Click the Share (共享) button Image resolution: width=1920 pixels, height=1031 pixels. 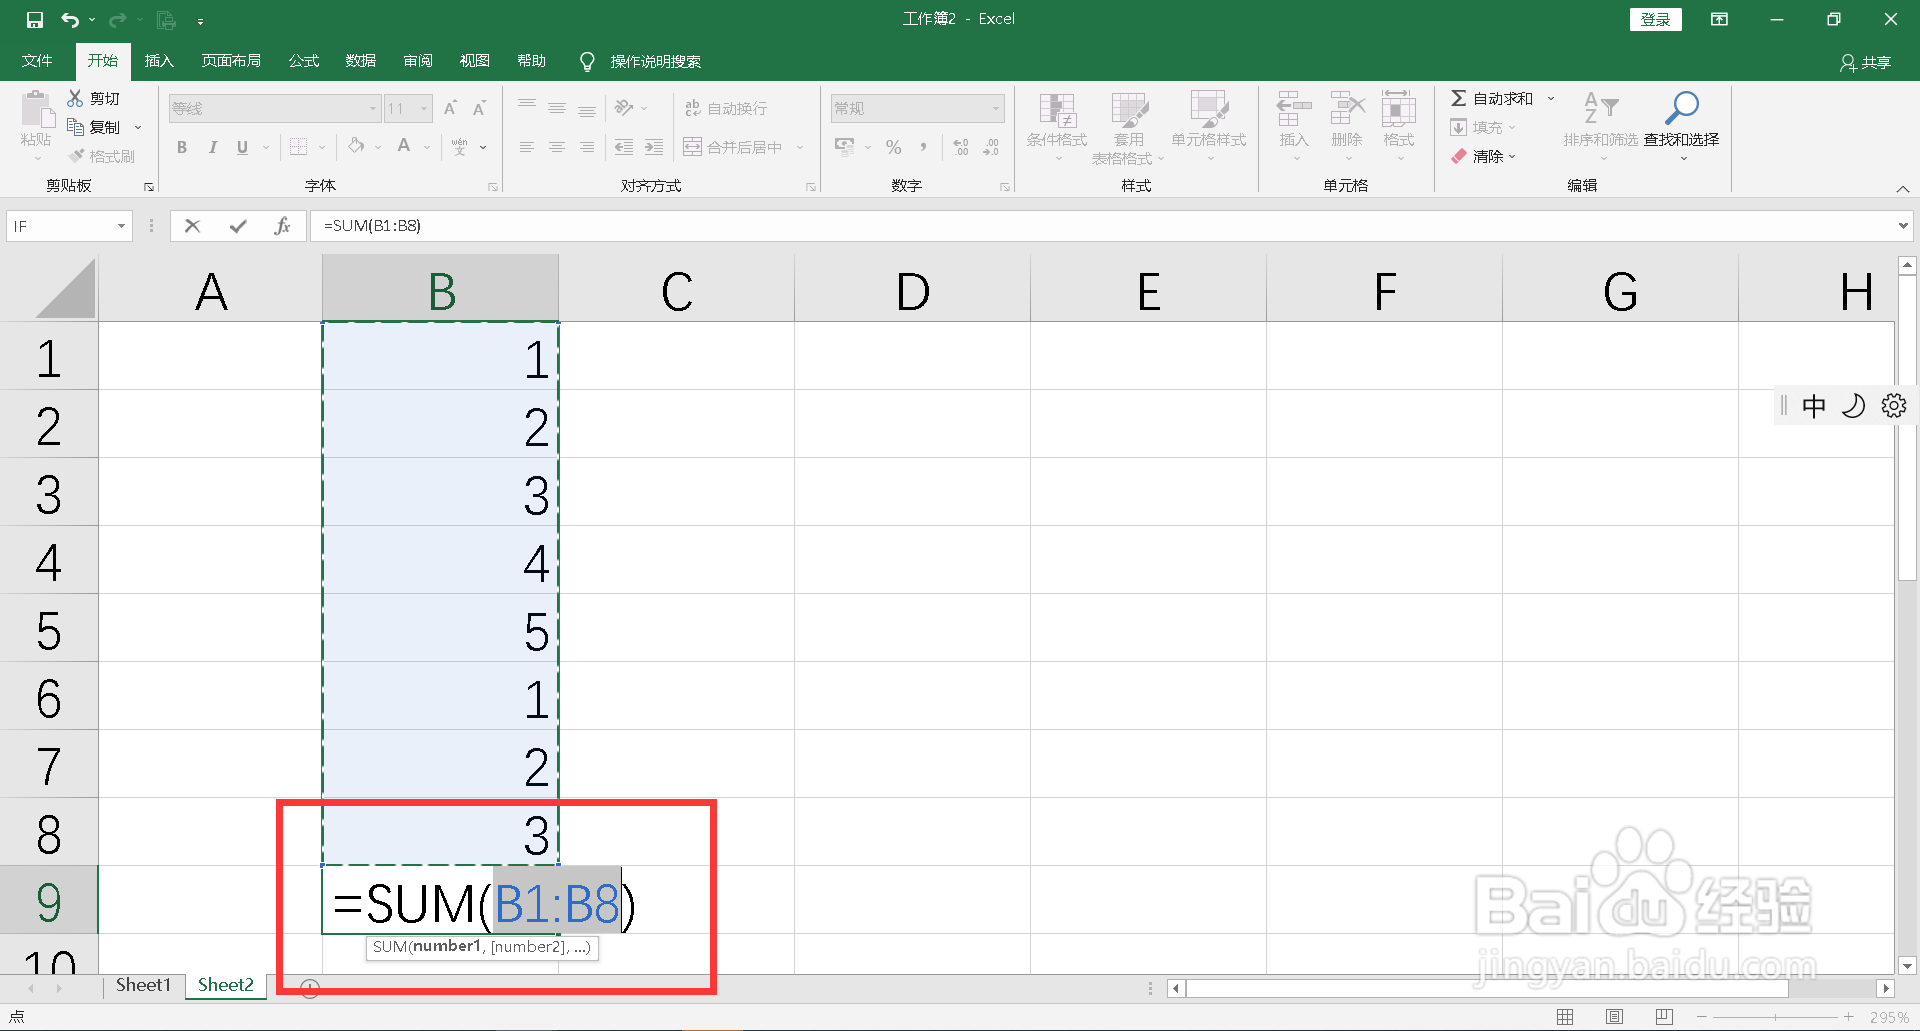1866,62
